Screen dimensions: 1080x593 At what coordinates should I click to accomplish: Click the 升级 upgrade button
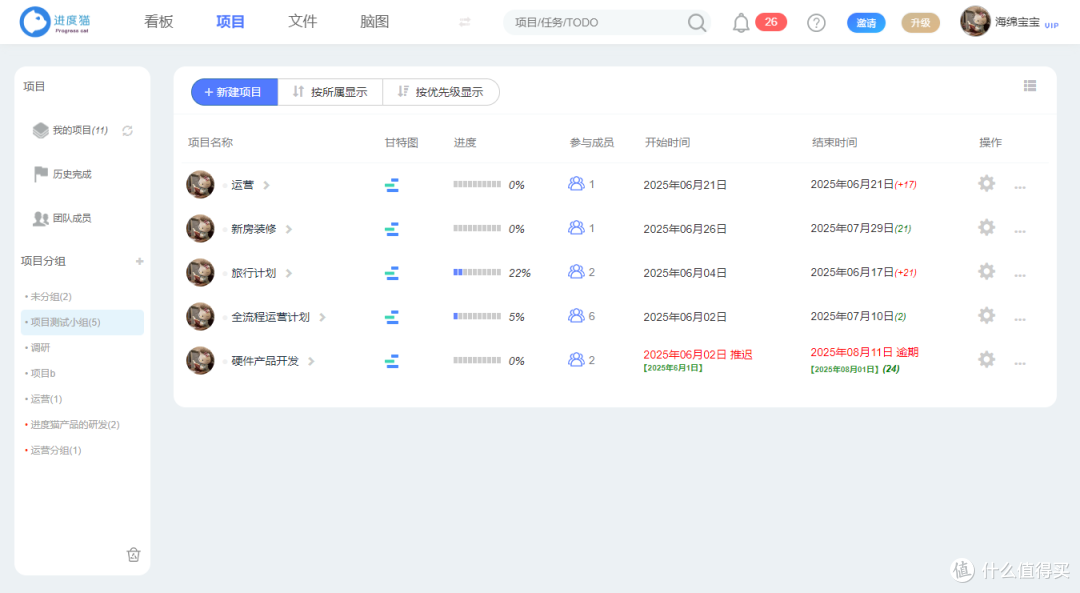point(920,23)
